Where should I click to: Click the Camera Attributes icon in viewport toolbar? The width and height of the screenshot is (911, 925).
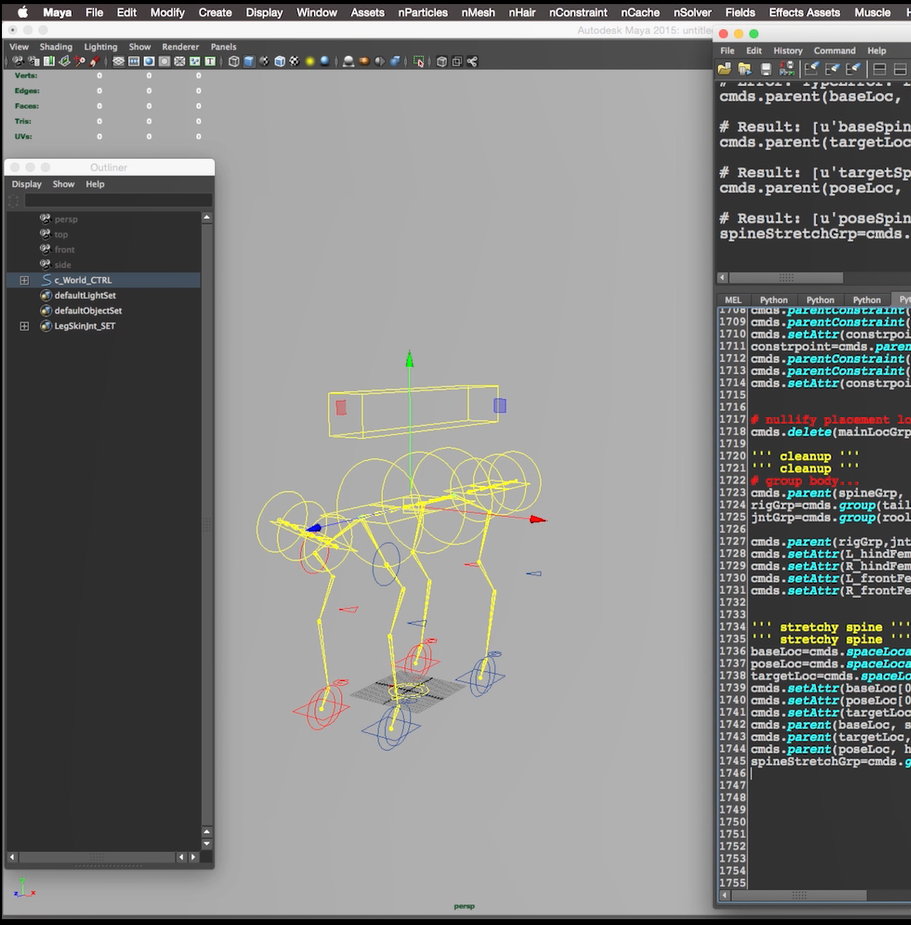pyautogui.click(x=34, y=61)
